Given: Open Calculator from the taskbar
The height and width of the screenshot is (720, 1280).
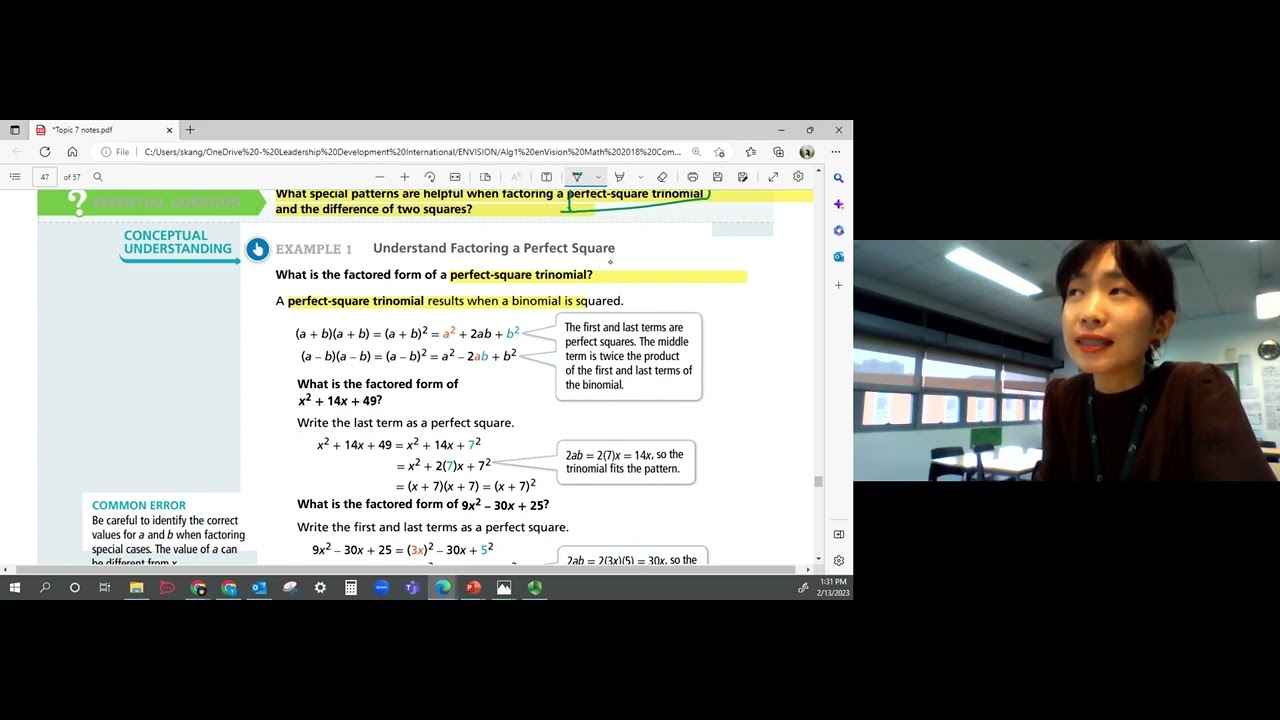Looking at the screenshot, I should tap(351, 588).
